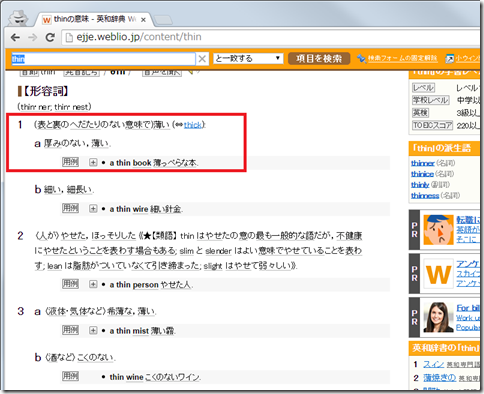Click the orange W logo ad thumbnail

pos(438,274)
